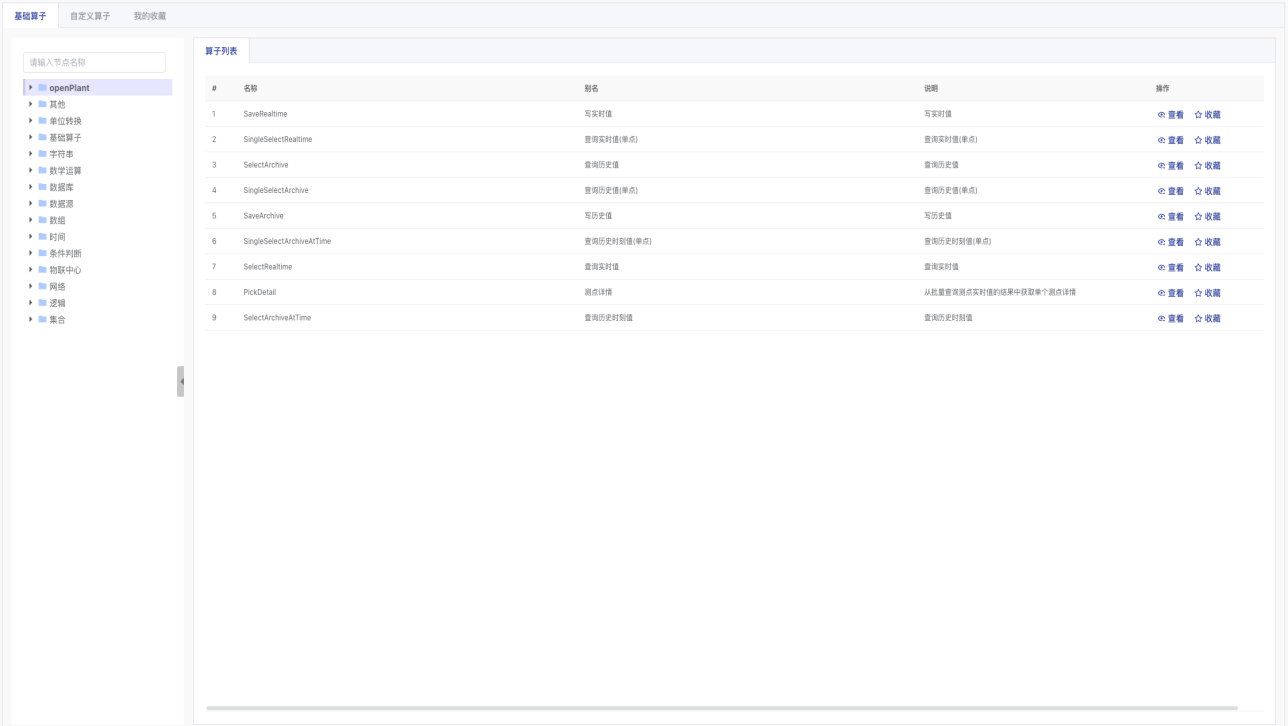
Task: Favorite the SingleSelectArchiveAtTime operator
Action: pos(1207,242)
